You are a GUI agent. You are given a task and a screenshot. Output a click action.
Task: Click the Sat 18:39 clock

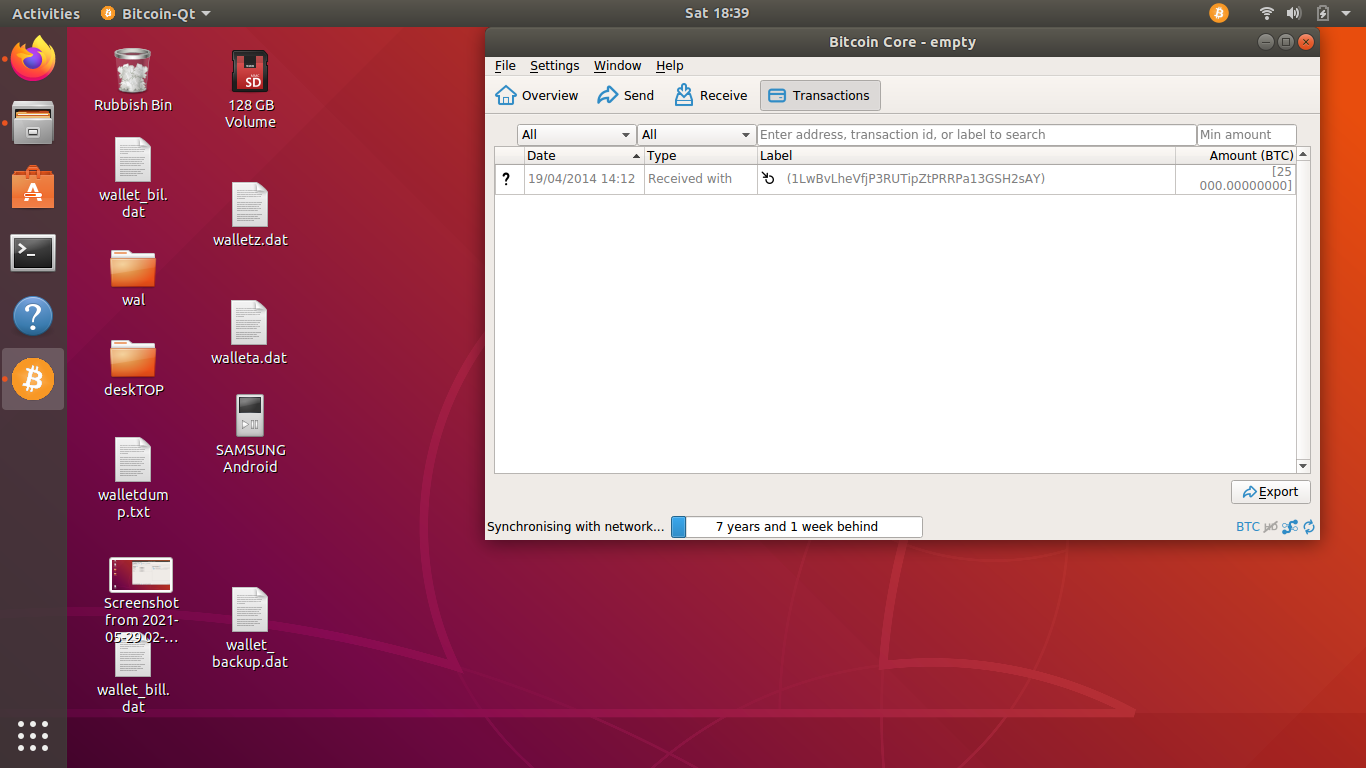[x=717, y=13]
